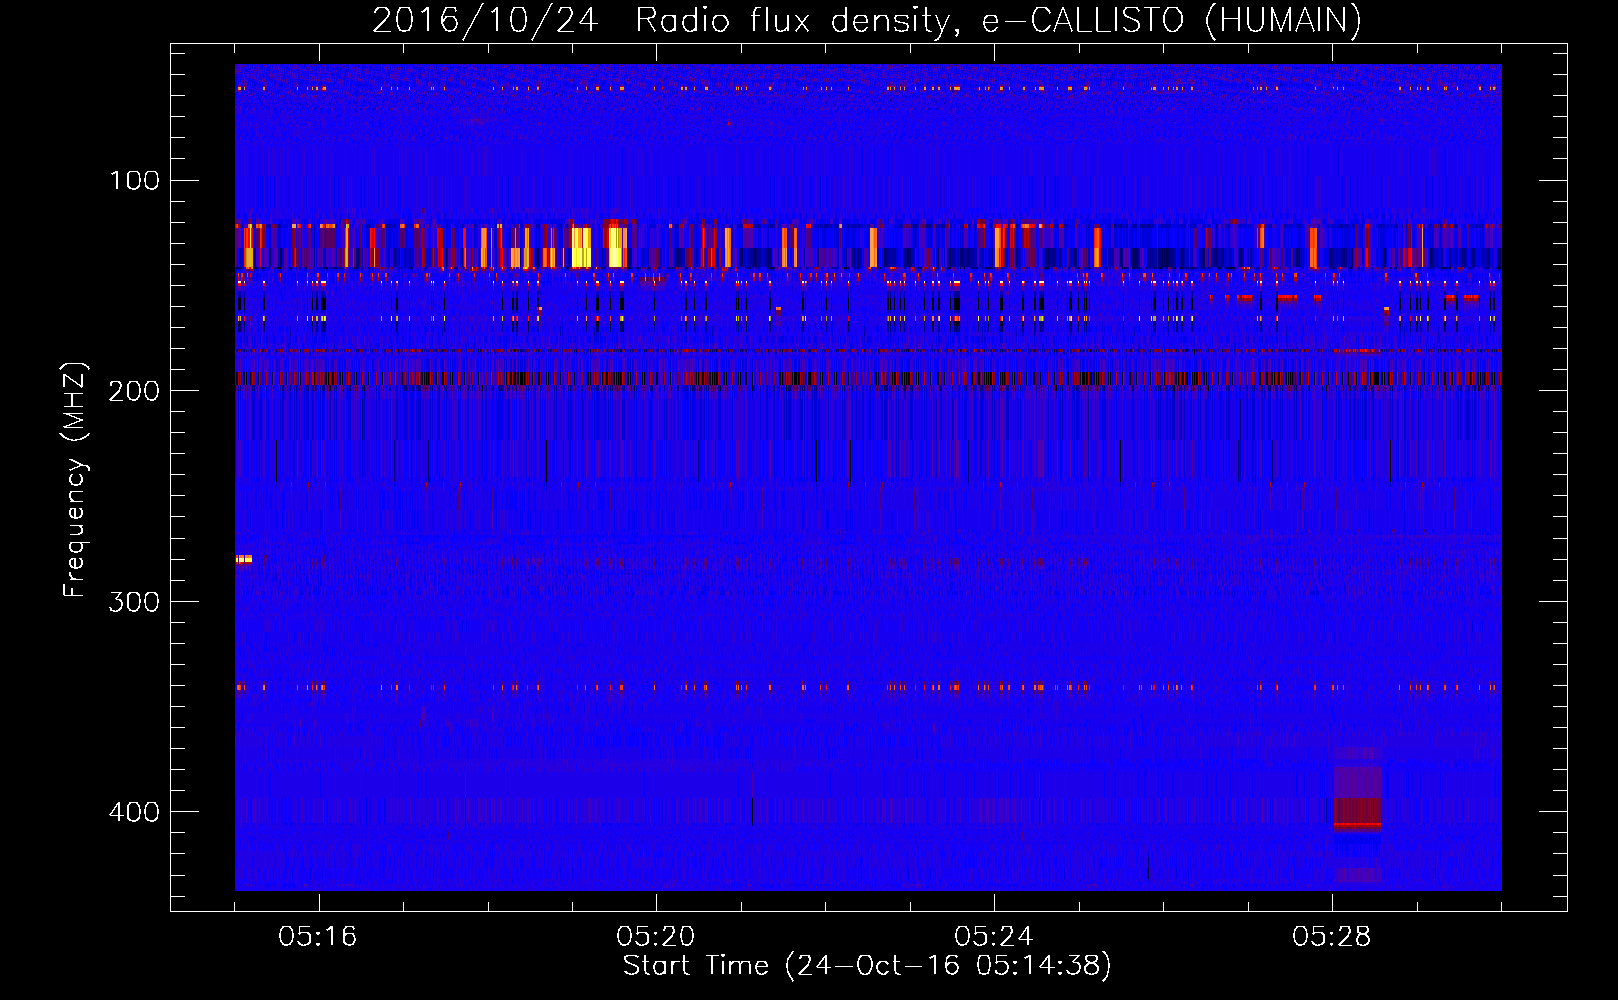This screenshot has height=1000, width=1618.
Task: Click the '05:28' time tick label
Action: (1332, 937)
